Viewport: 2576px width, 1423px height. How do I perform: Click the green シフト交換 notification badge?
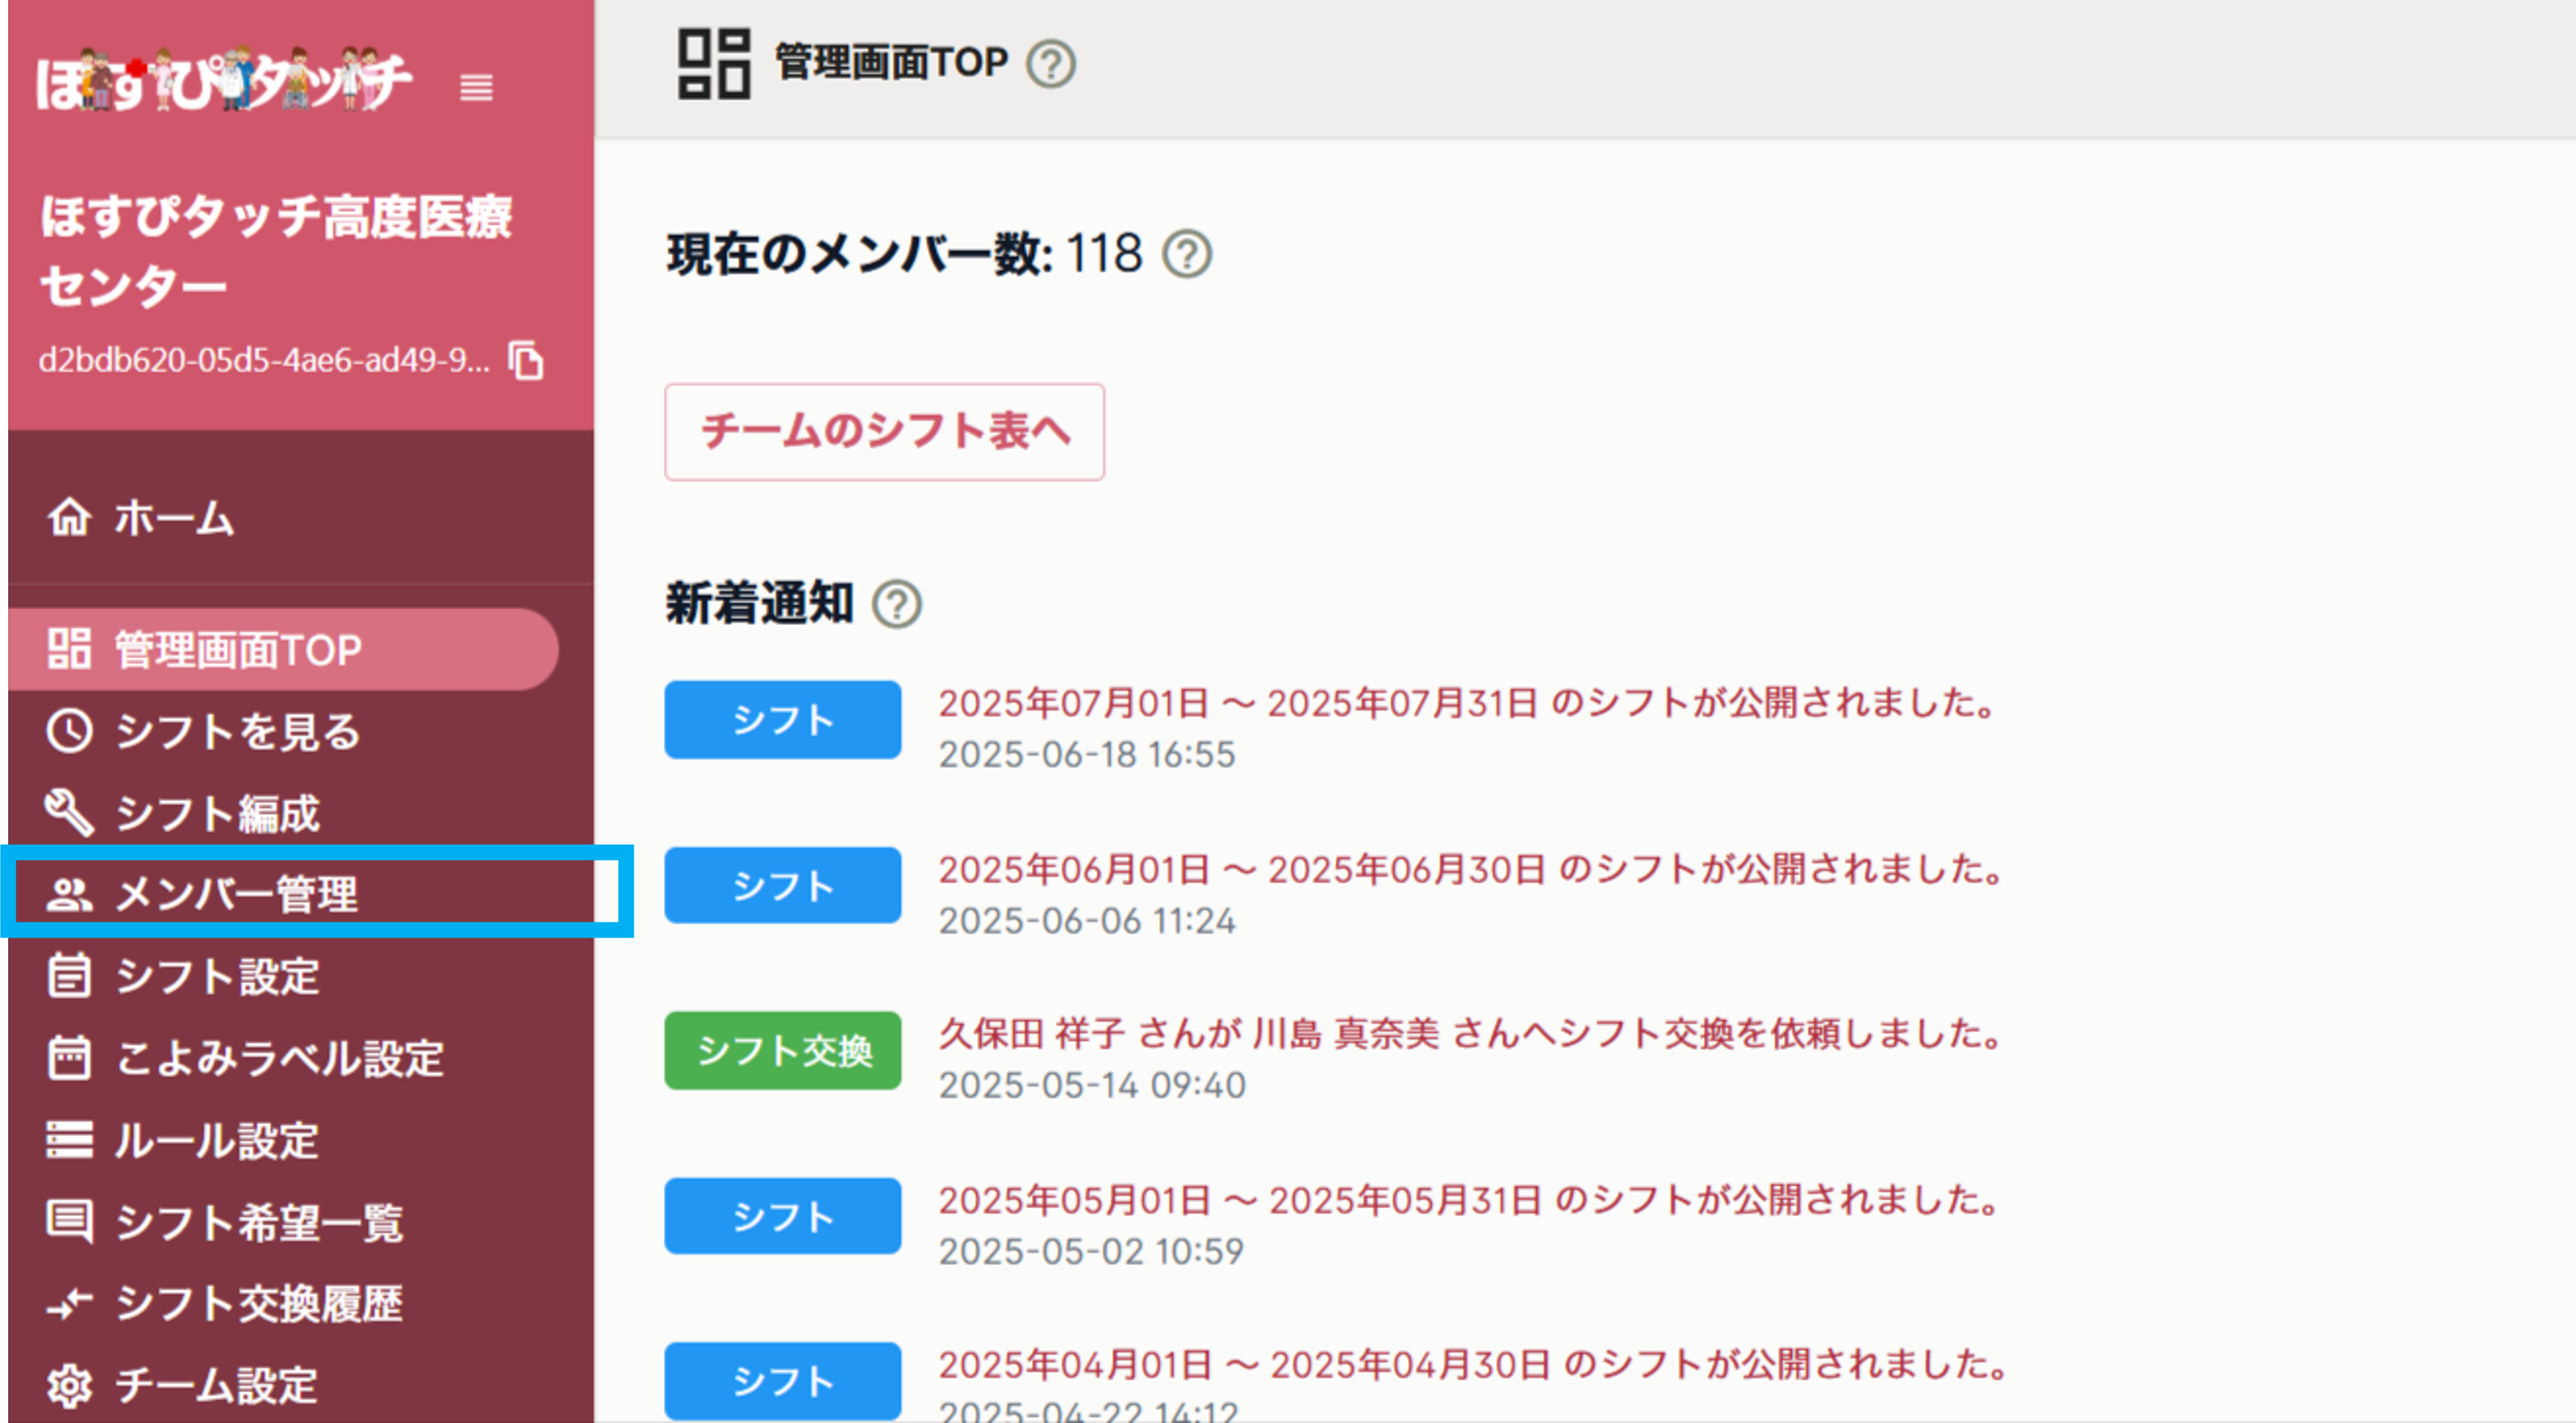(783, 1050)
